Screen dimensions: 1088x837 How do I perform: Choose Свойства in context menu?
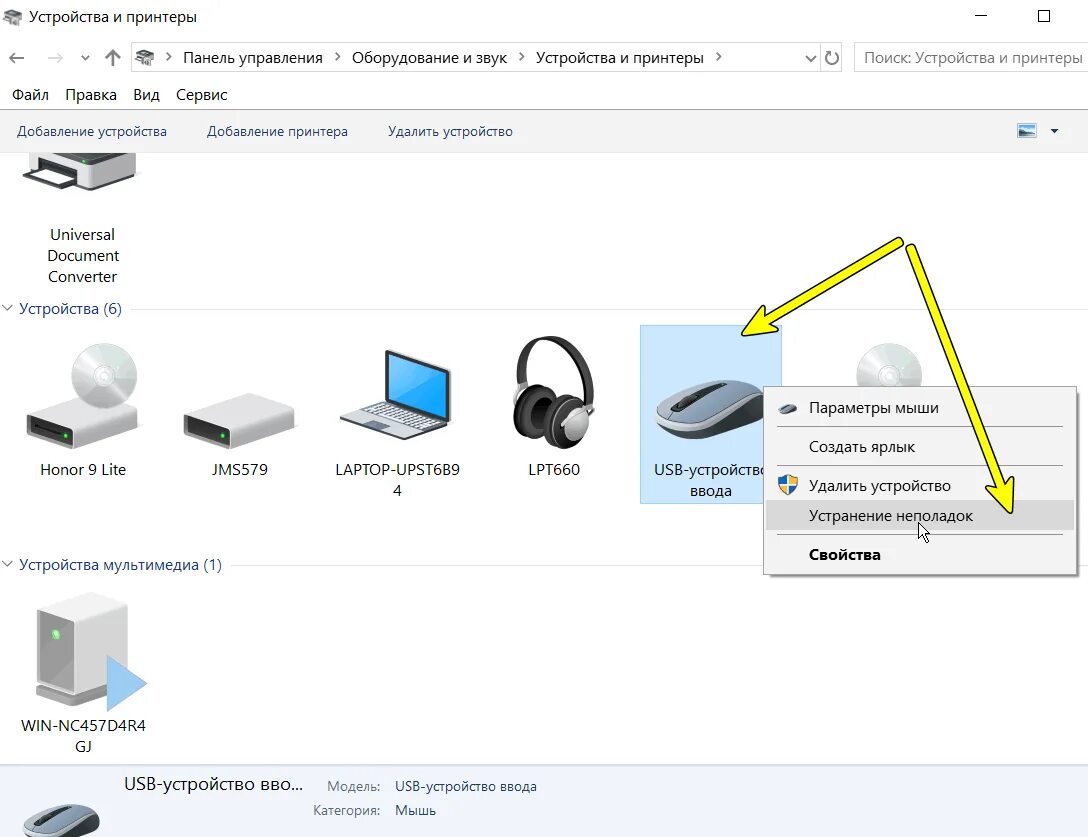[920, 555]
